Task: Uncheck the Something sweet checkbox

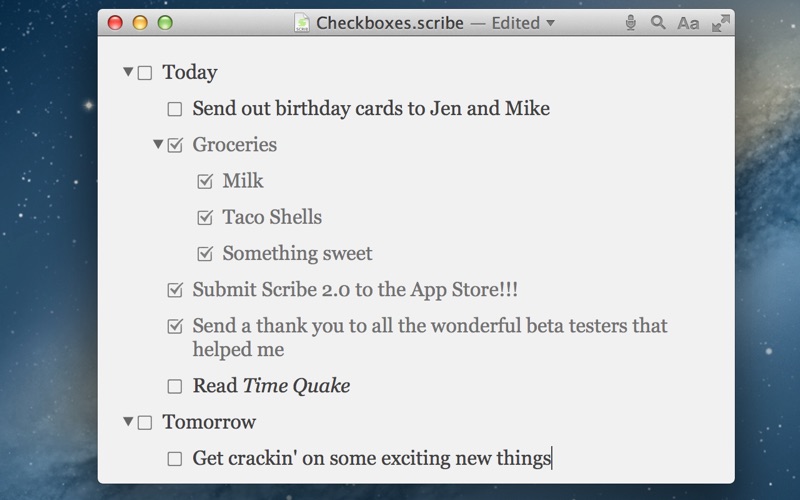Action: (x=205, y=254)
